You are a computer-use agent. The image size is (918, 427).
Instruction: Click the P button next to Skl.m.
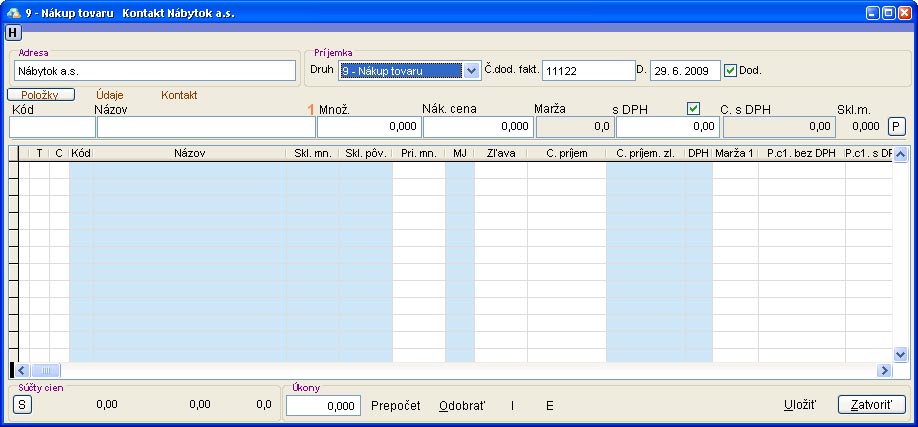[897, 127]
